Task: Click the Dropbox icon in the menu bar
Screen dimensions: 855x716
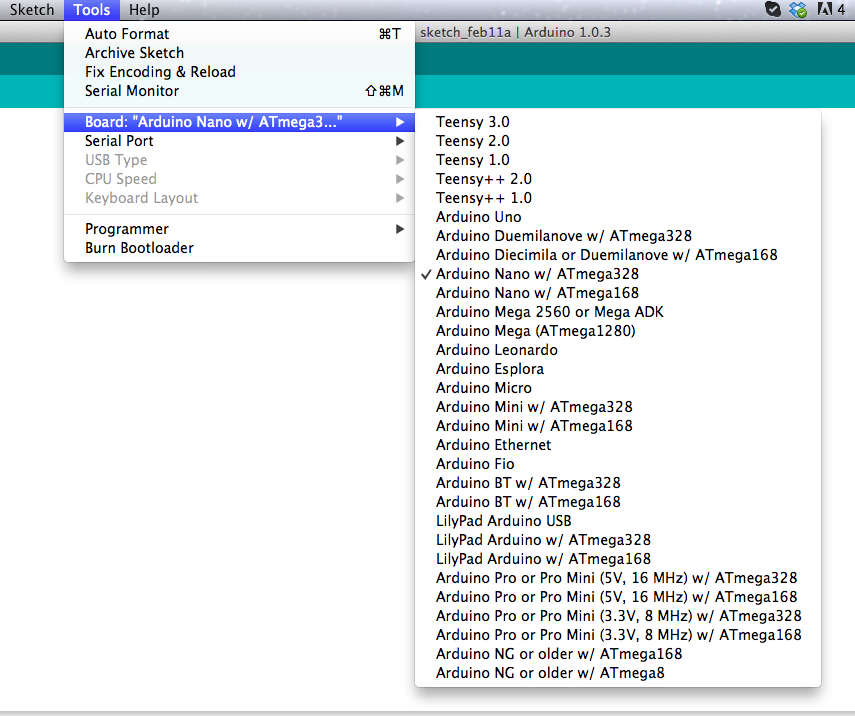Action: click(798, 10)
